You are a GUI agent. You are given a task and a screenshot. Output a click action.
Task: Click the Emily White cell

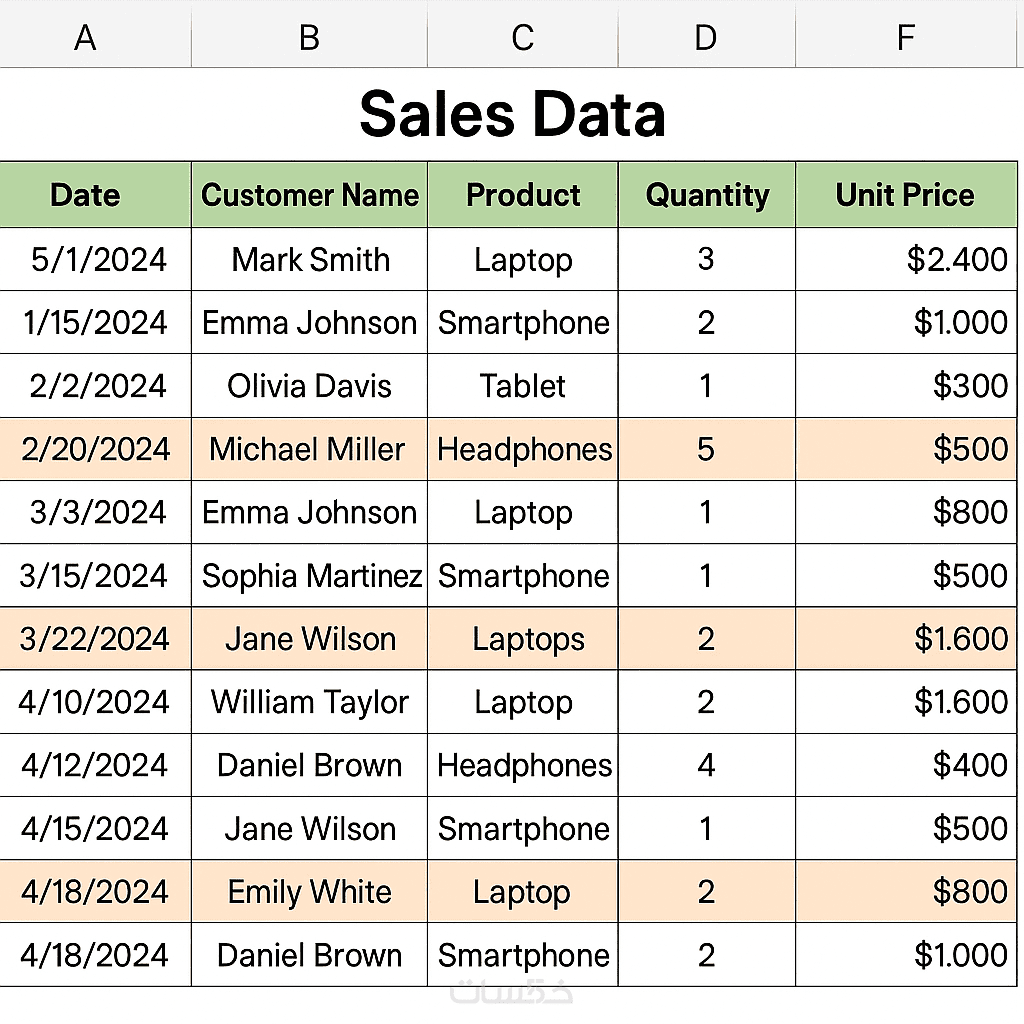click(x=309, y=892)
